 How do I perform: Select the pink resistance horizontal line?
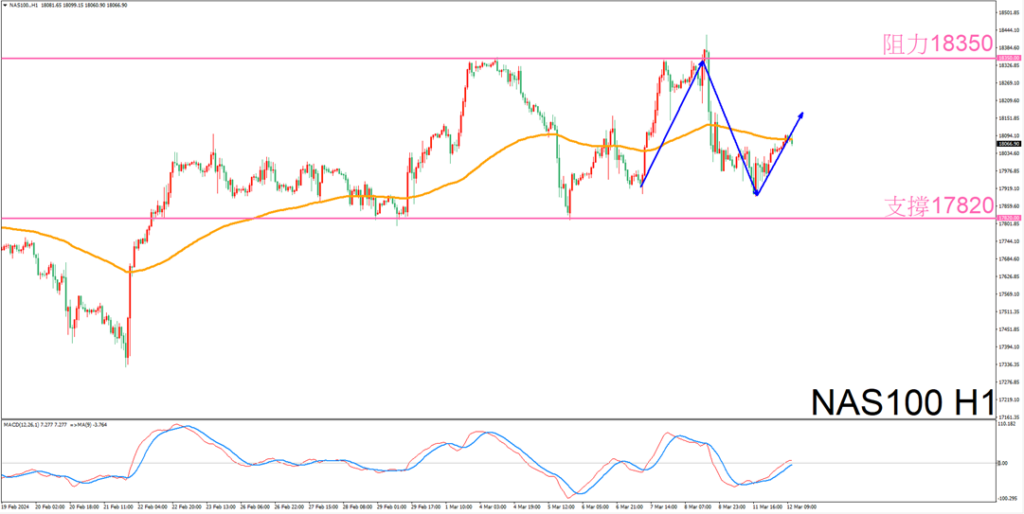pyautogui.click(x=300, y=59)
